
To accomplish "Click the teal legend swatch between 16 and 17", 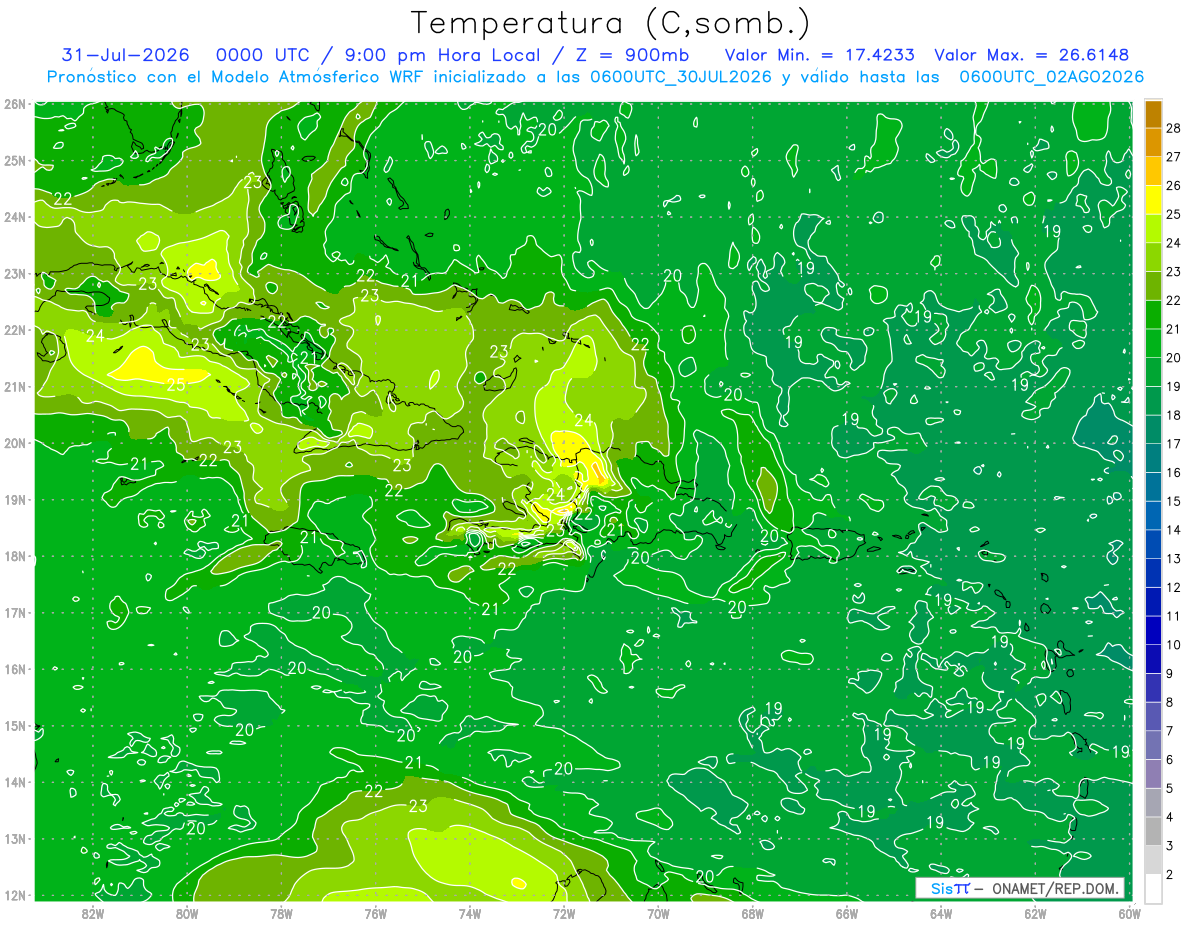I will click(1153, 459).
